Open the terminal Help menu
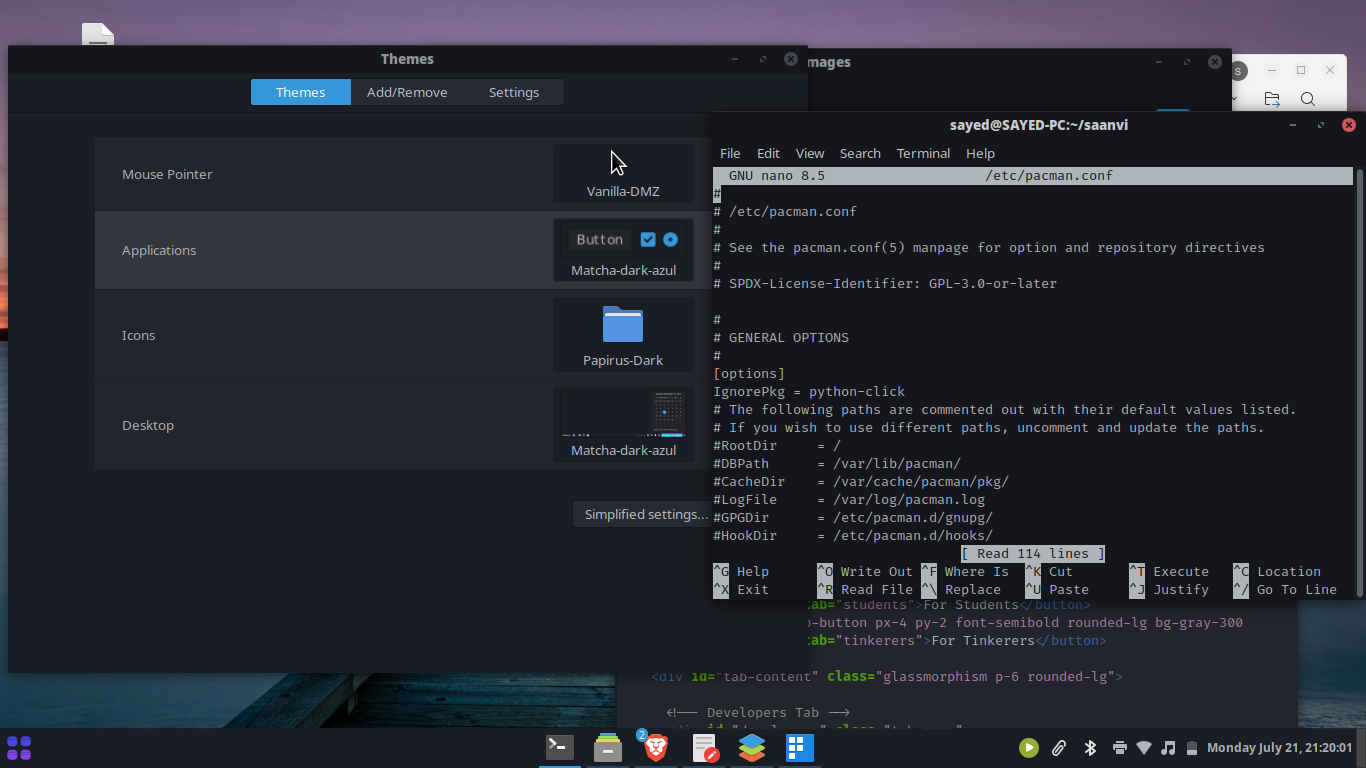Viewport: 1366px width, 768px height. [980, 153]
